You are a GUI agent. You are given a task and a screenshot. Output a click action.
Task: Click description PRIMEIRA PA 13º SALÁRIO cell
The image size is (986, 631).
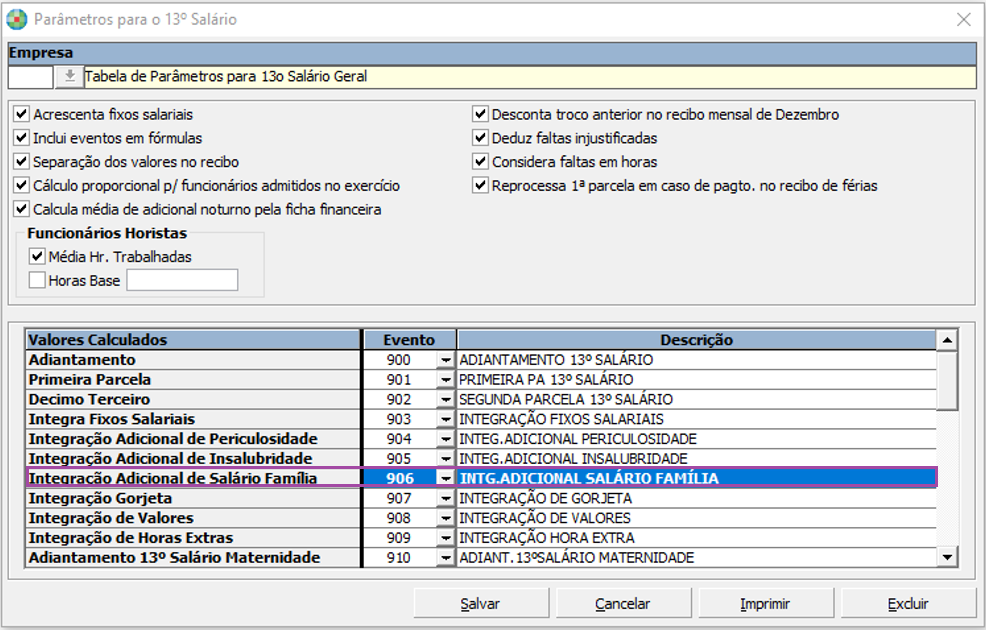pyautogui.click(x=697, y=380)
